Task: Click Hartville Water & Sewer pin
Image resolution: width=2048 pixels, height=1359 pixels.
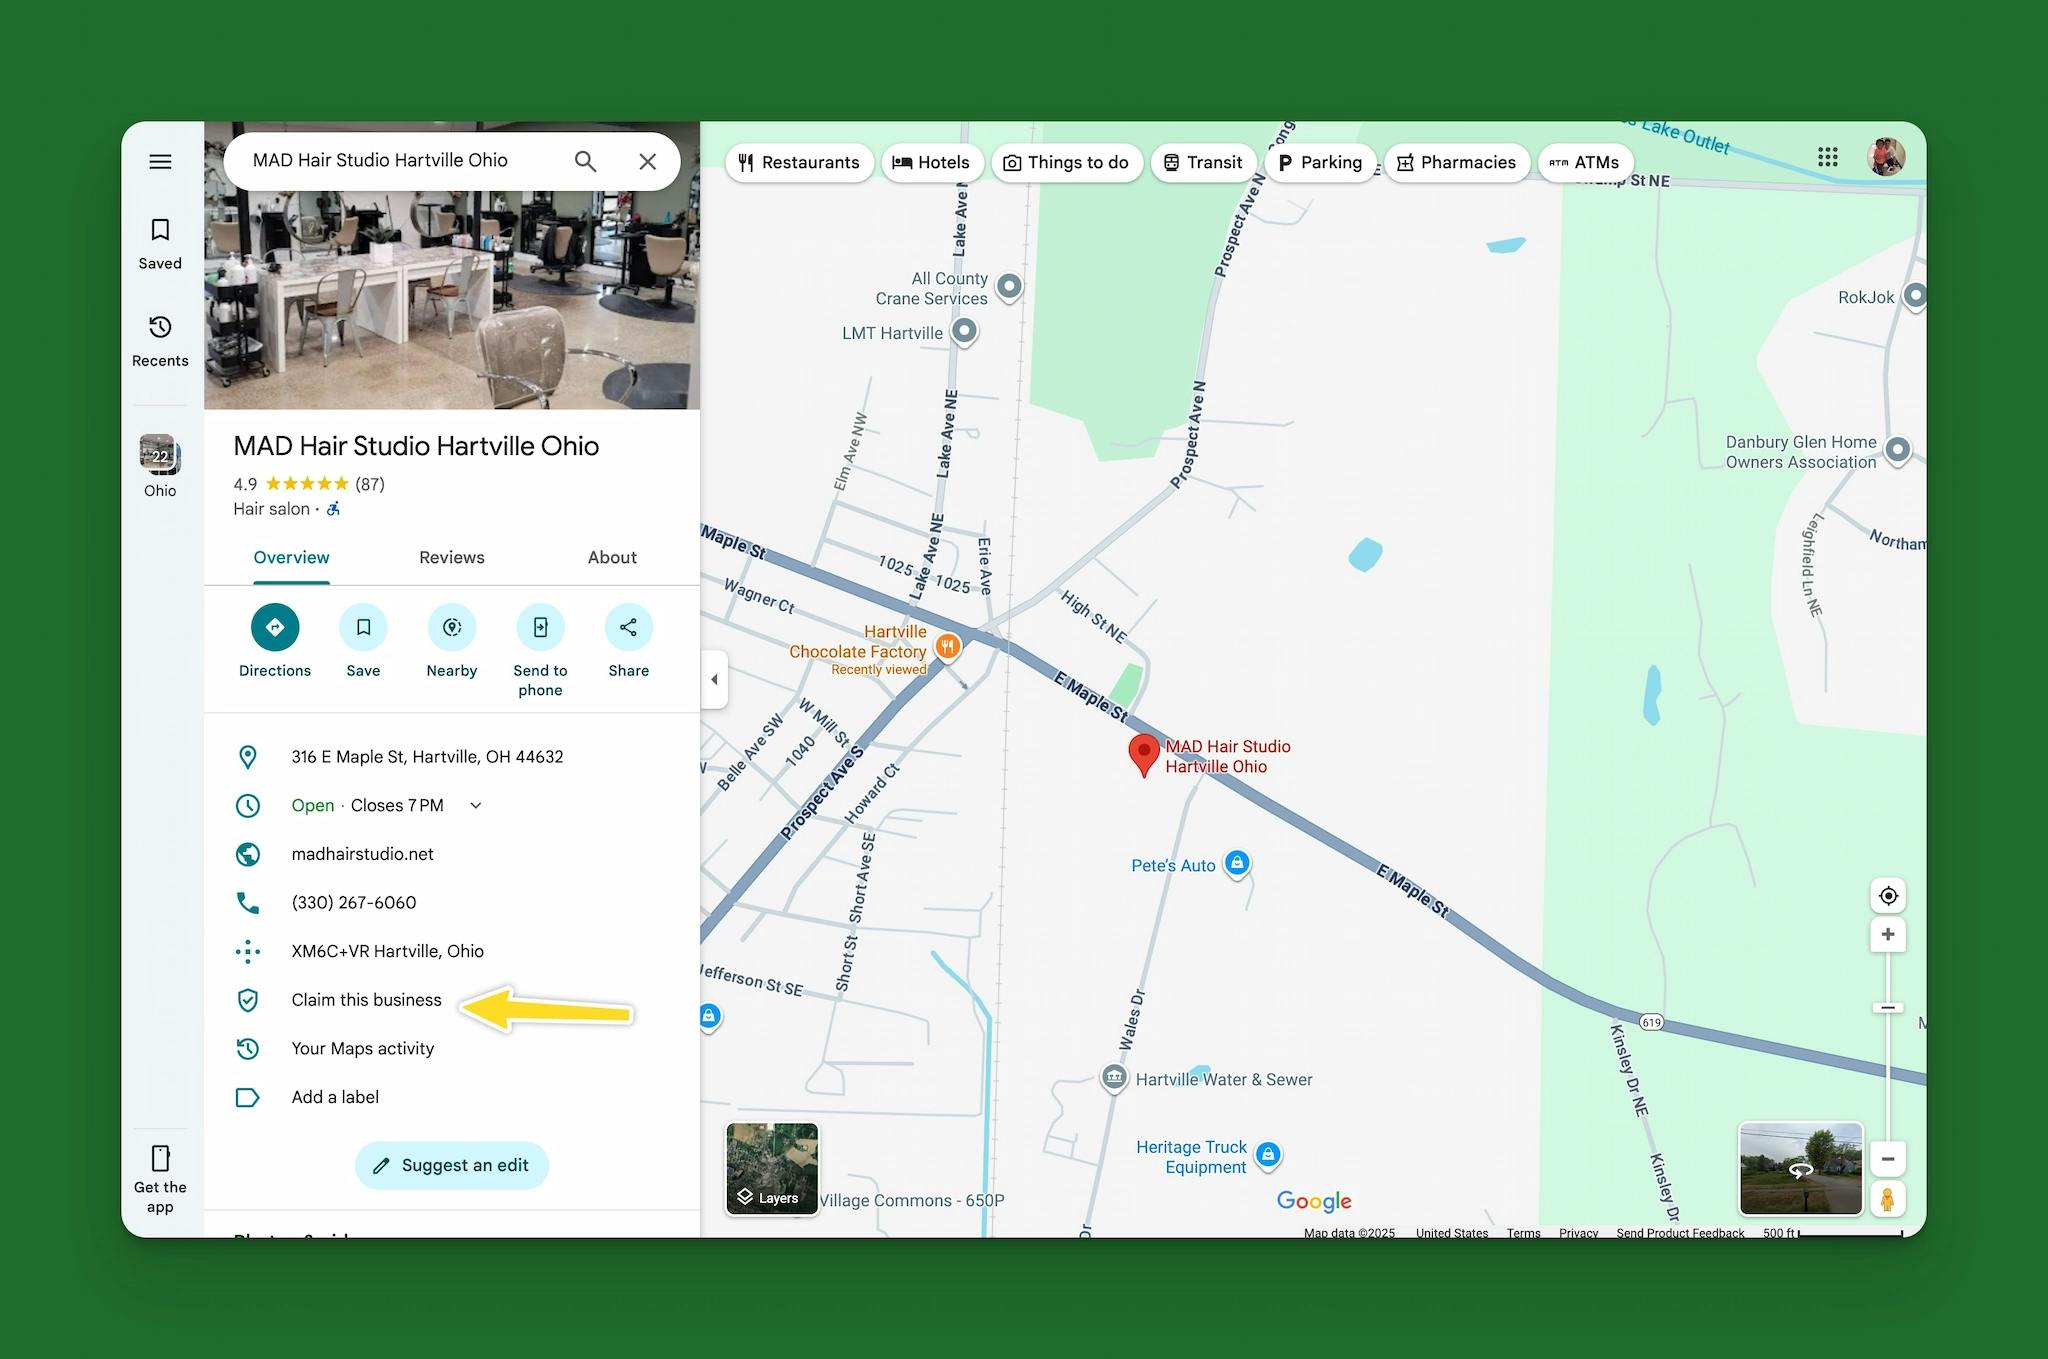Action: point(1114,1078)
